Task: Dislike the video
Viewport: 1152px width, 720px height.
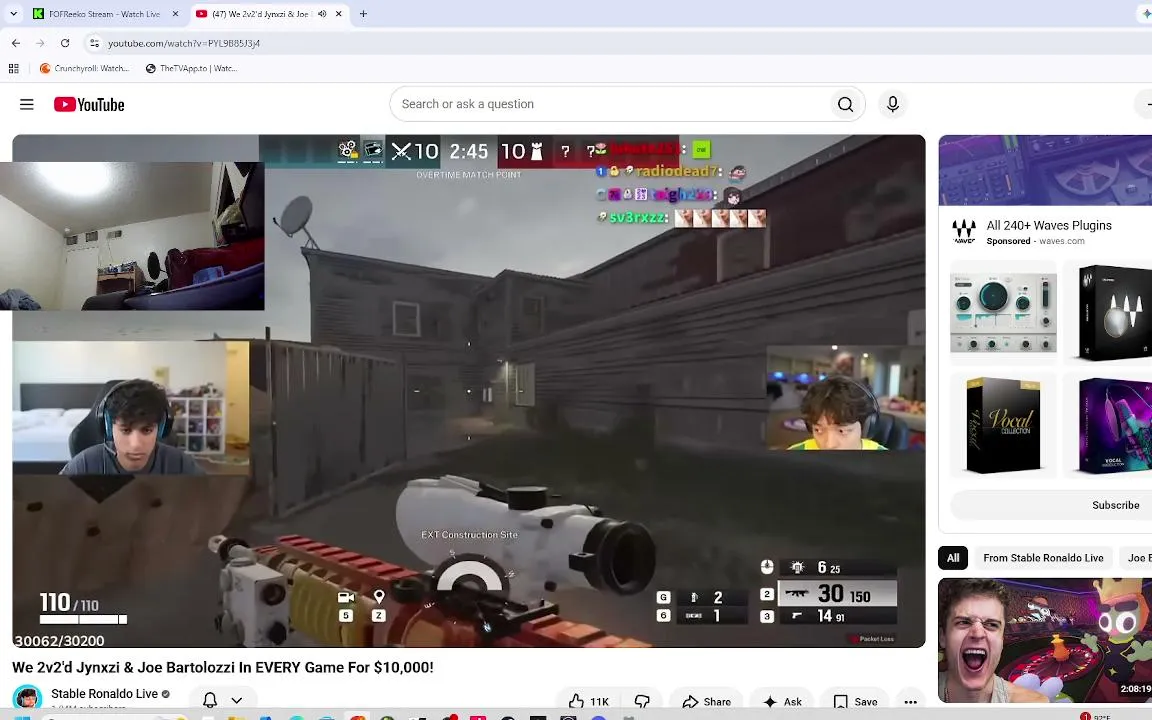Action: click(x=642, y=701)
